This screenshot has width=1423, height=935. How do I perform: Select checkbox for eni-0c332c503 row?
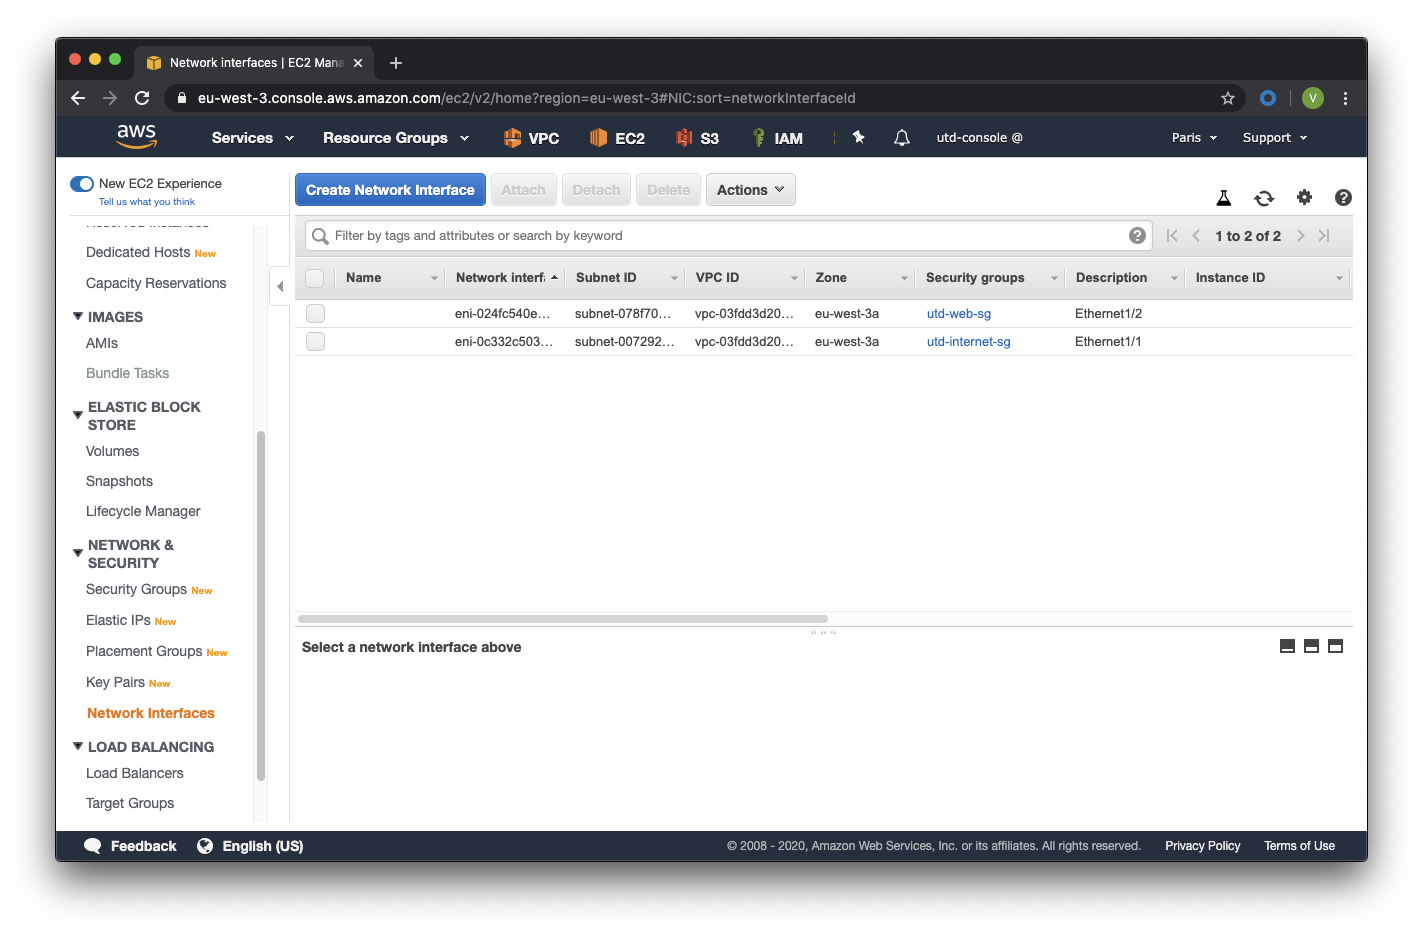click(315, 342)
